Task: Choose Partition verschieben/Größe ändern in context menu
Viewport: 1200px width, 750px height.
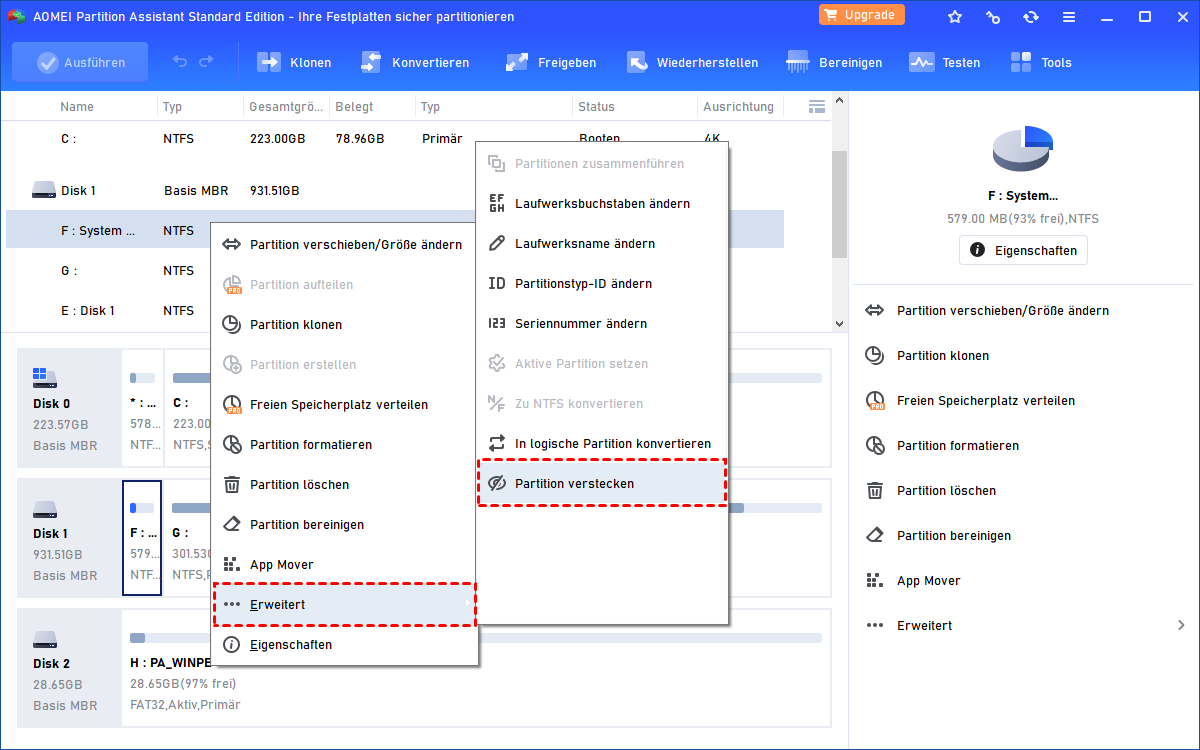Action: (344, 244)
